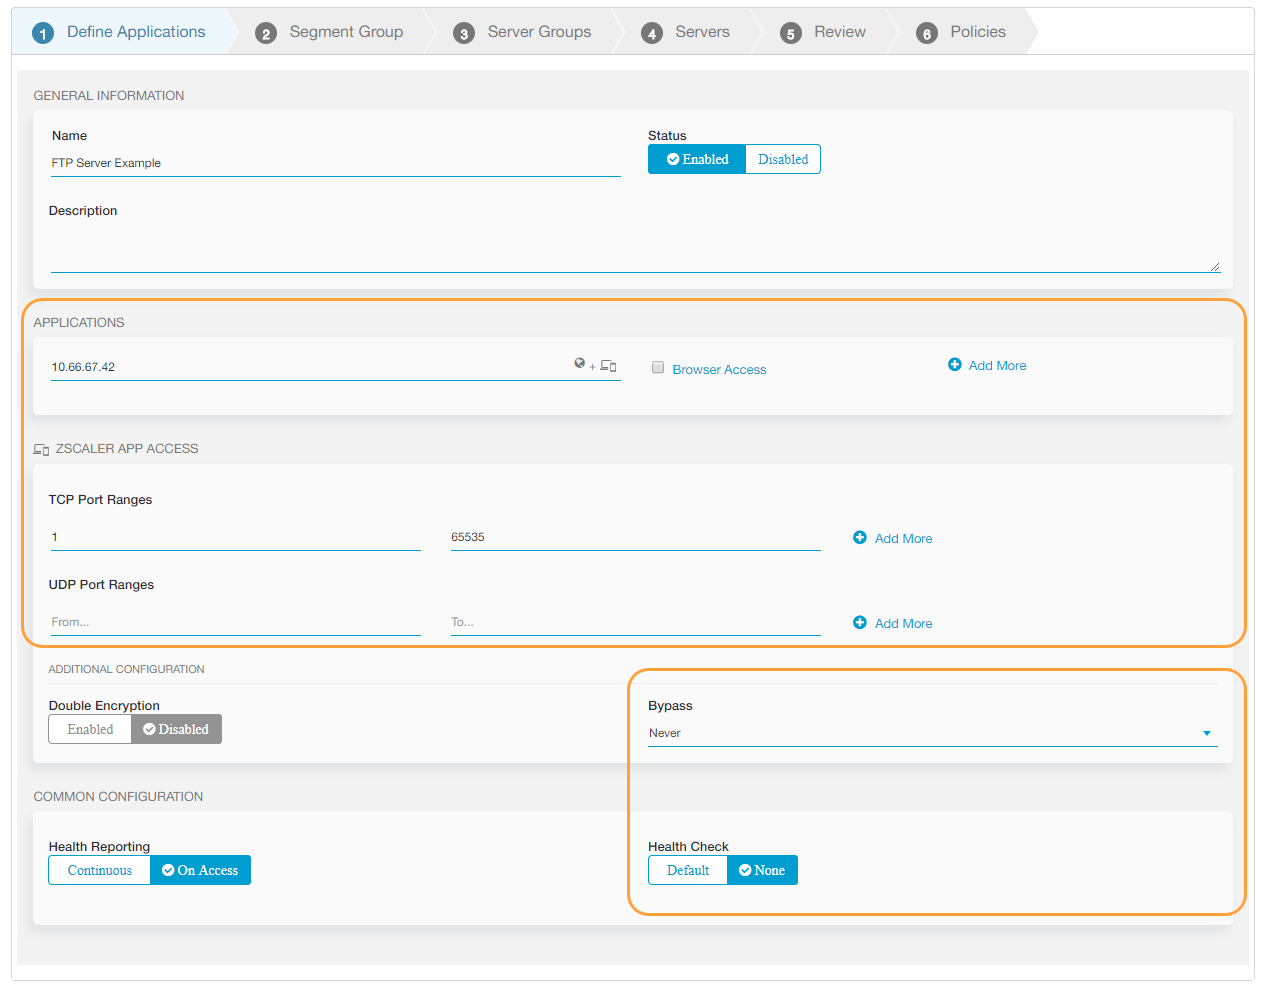The height and width of the screenshot is (985, 1265).
Task: Click the globe icon beside the application domain field
Action: point(579,363)
